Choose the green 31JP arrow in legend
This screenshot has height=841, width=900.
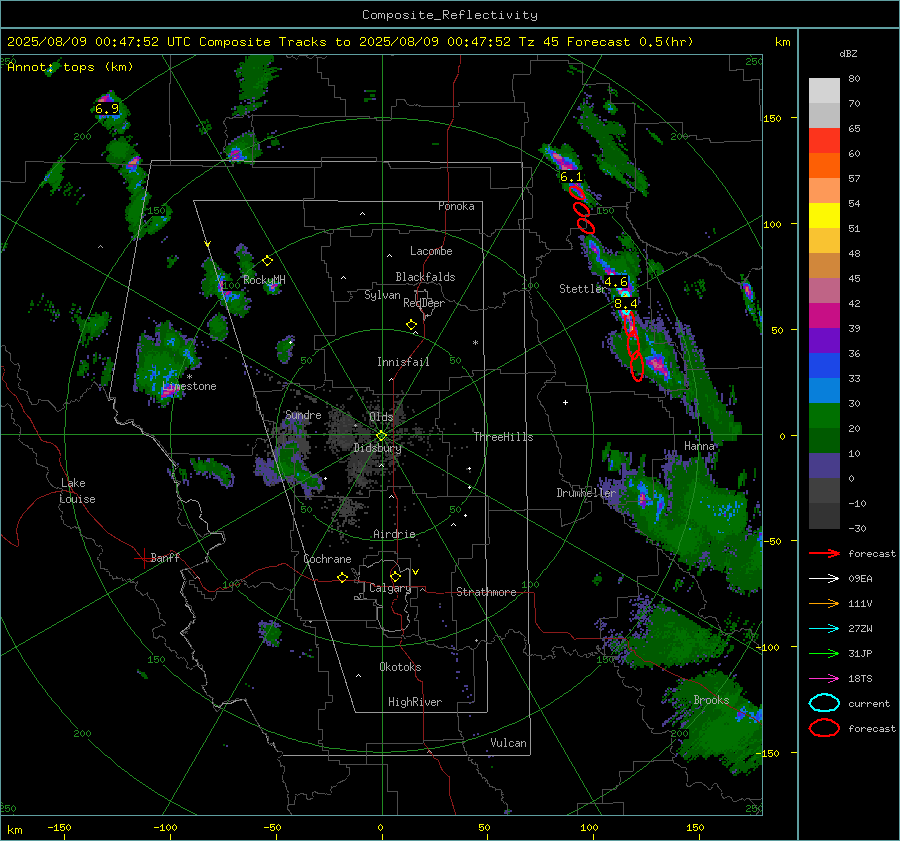824,653
